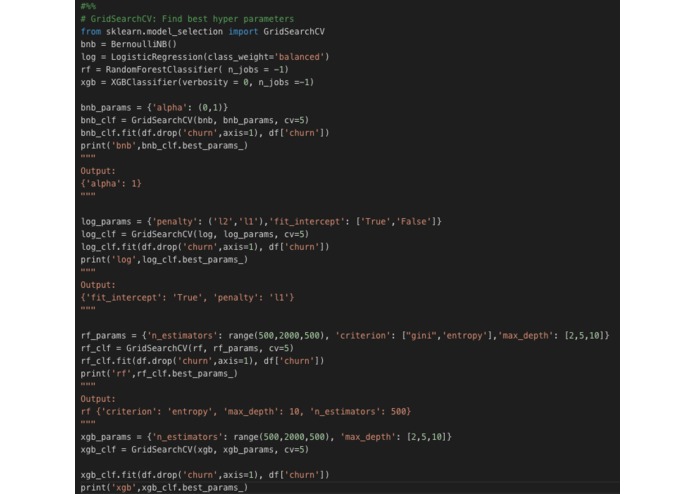
Task: Click the log_params penalty dictionary line
Action: (x=261, y=222)
